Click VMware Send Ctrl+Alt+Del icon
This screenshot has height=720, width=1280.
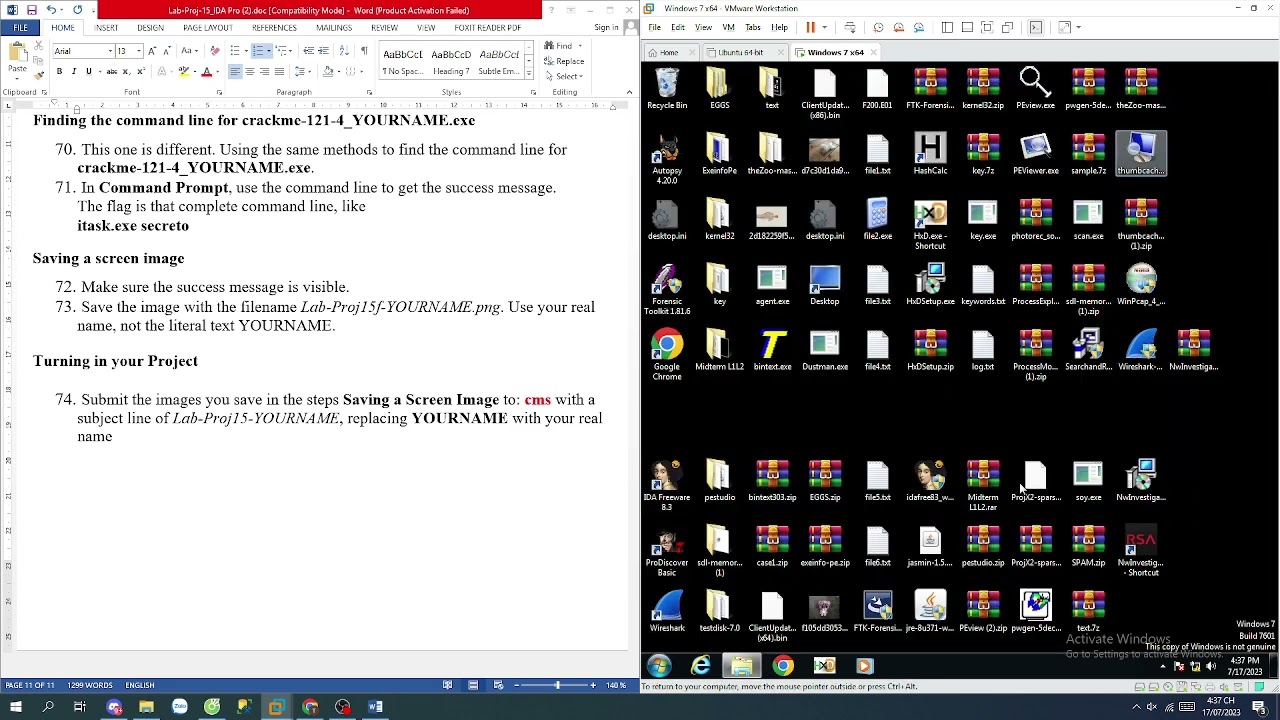850,28
